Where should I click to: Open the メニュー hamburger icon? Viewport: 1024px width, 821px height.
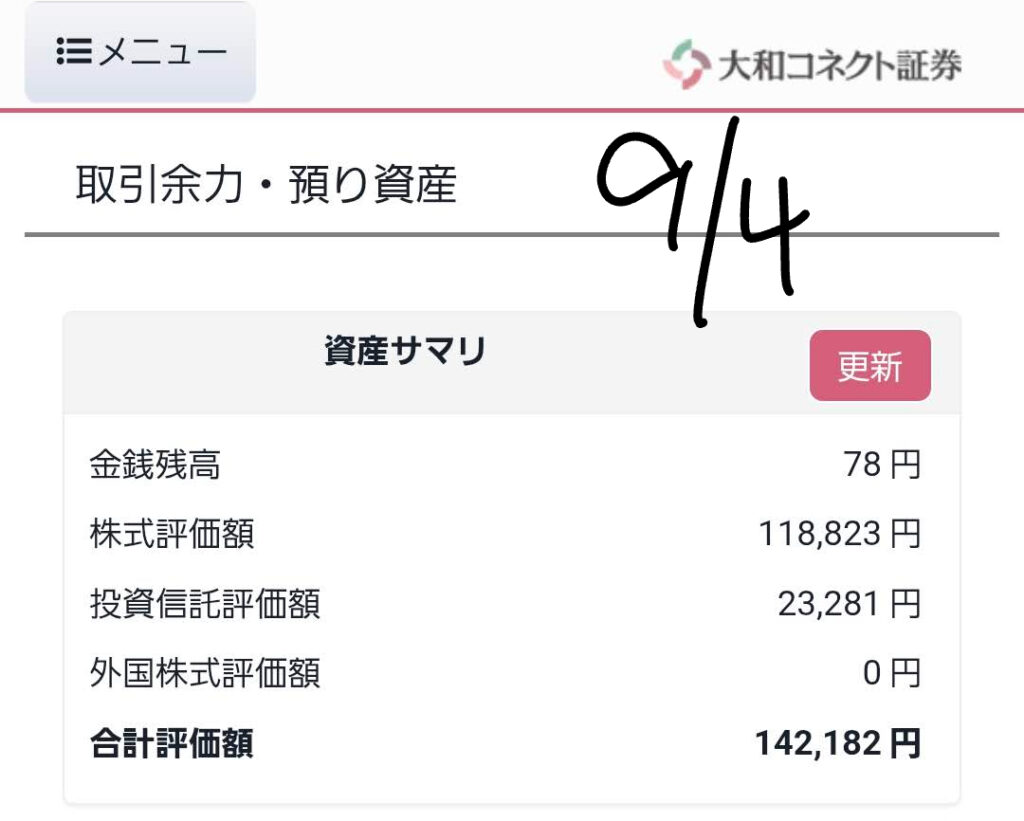click(74, 52)
